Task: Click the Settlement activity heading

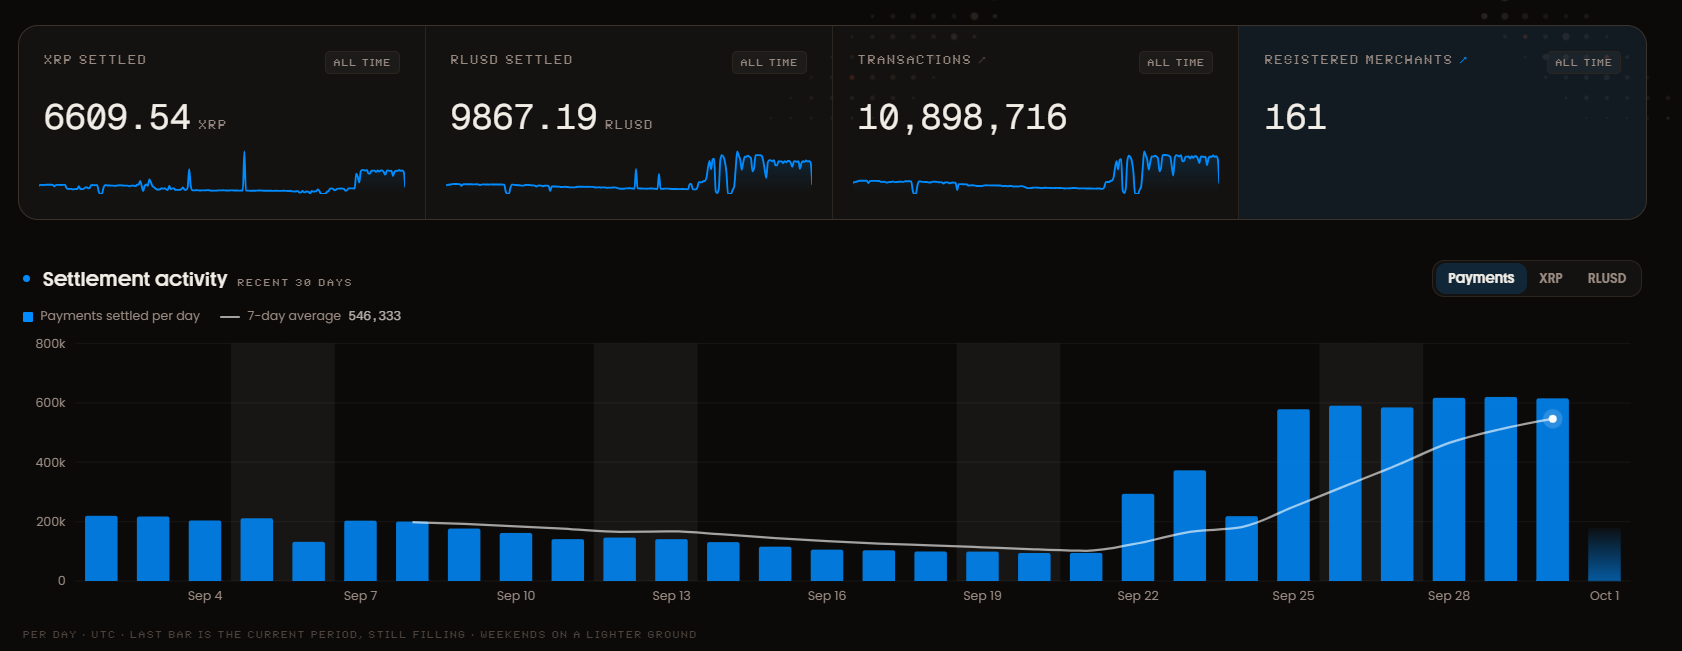Action: click(135, 279)
